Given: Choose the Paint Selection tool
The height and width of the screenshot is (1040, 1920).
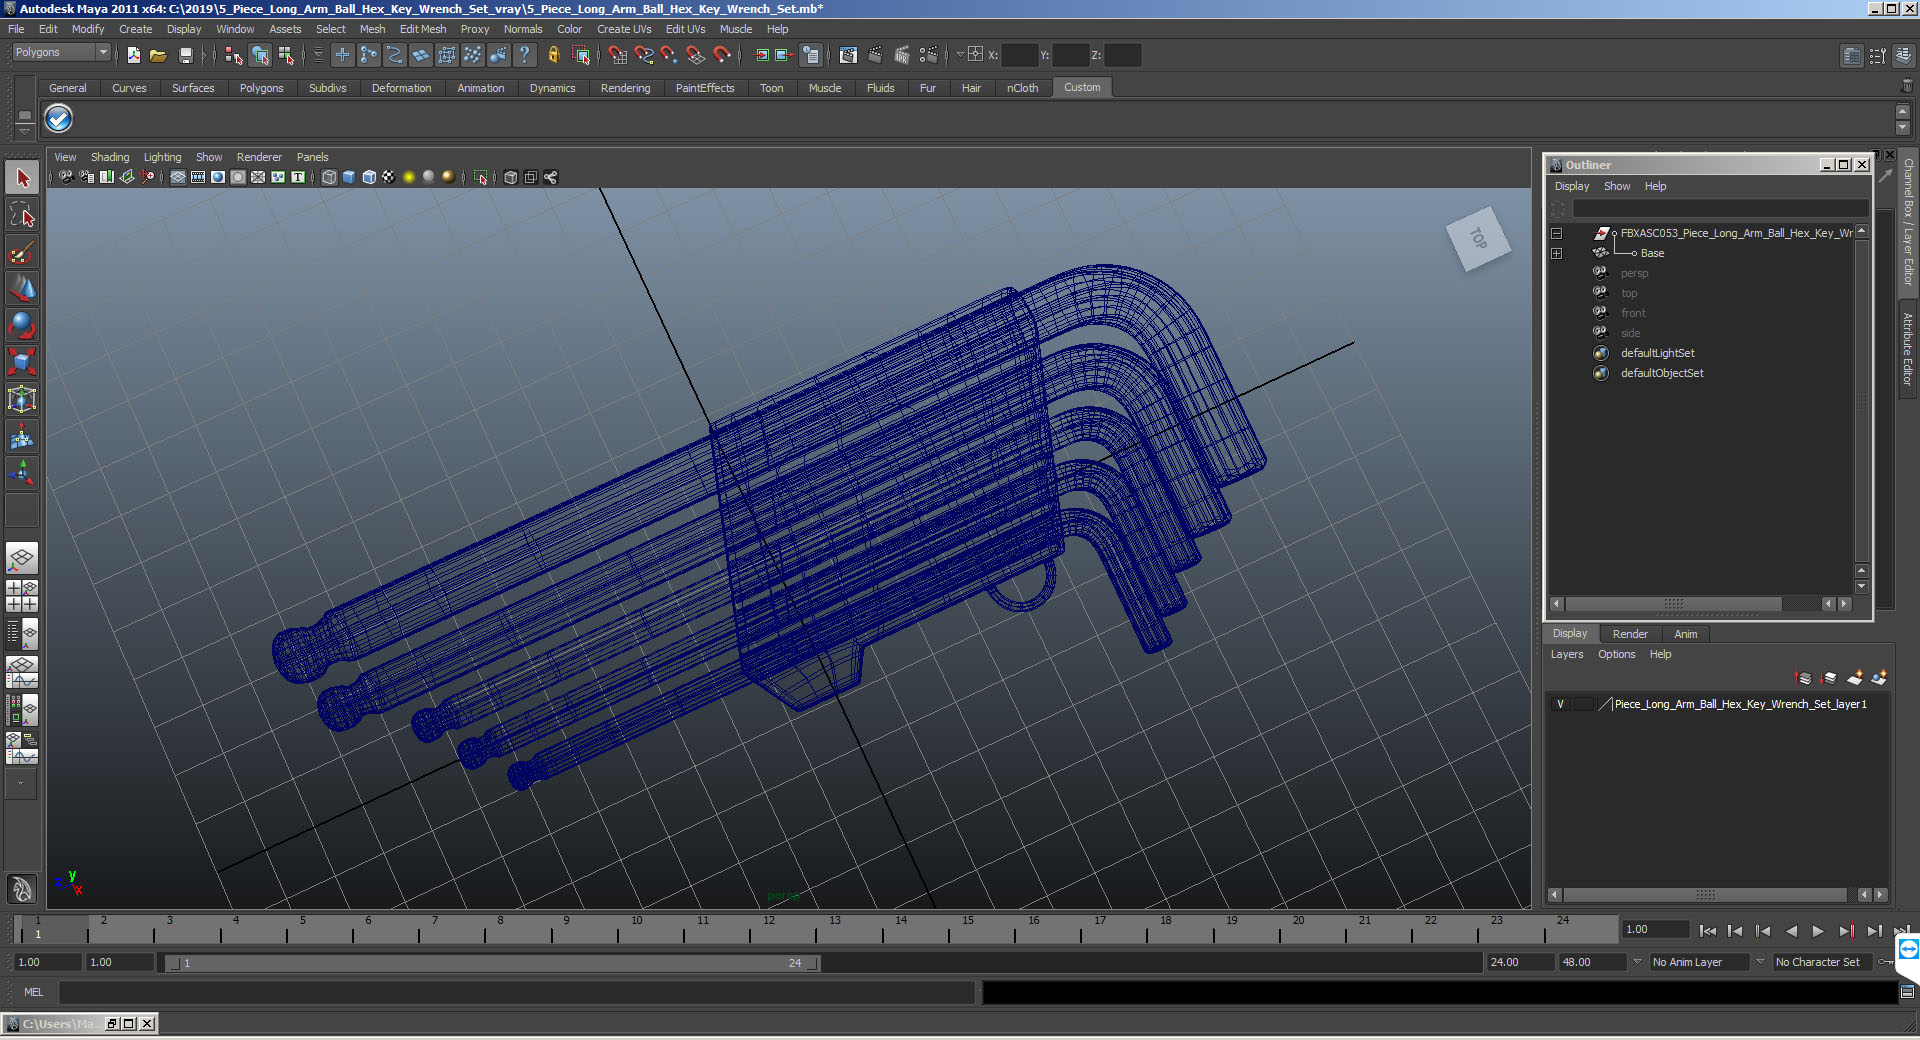Looking at the screenshot, I should [x=22, y=251].
